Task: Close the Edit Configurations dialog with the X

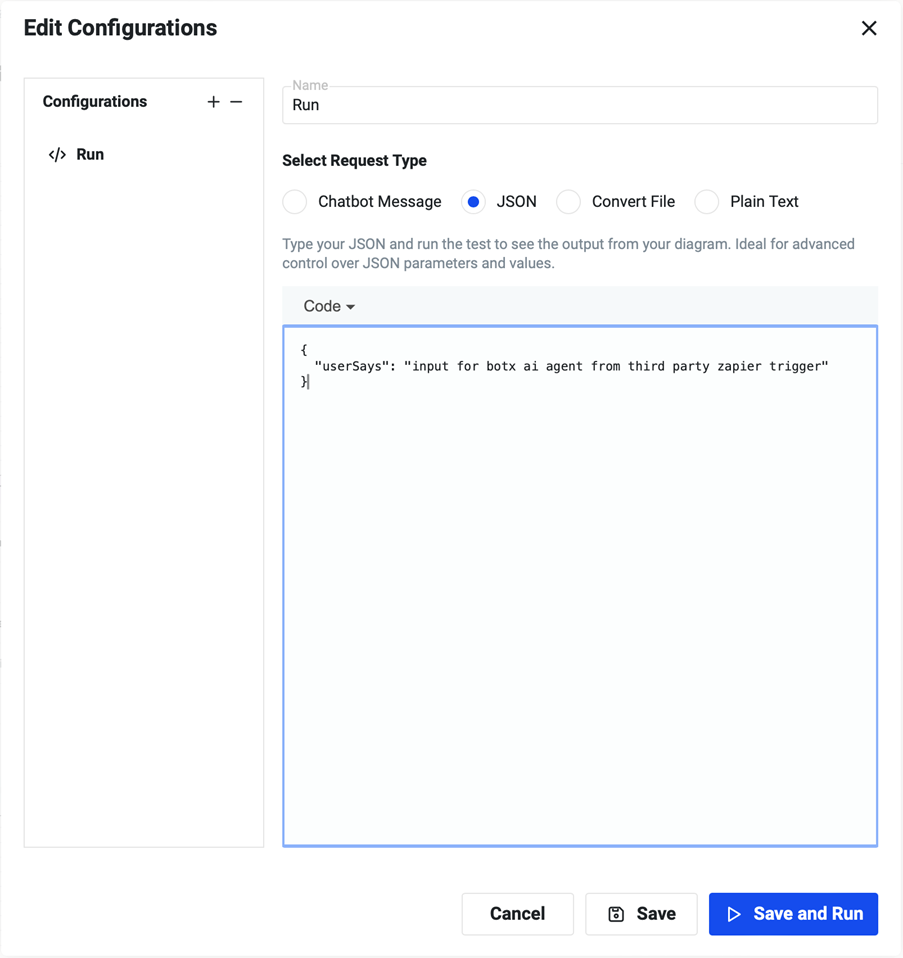Action: pos(869,28)
